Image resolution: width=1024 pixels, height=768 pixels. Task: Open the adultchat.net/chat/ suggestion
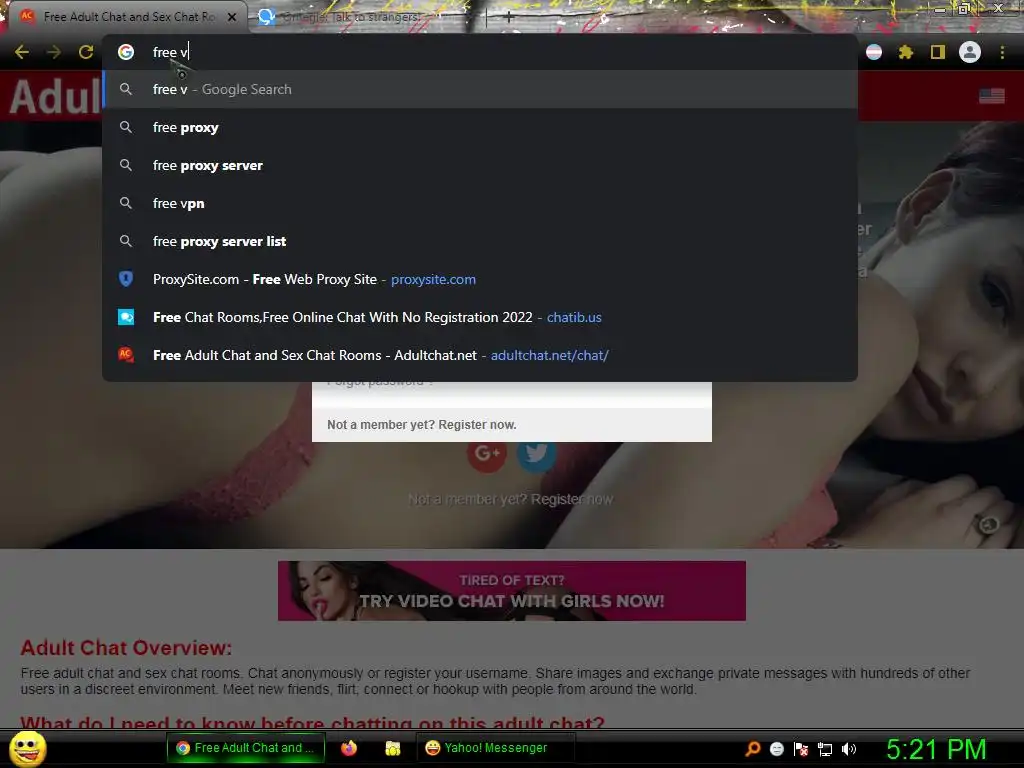(480, 355)
